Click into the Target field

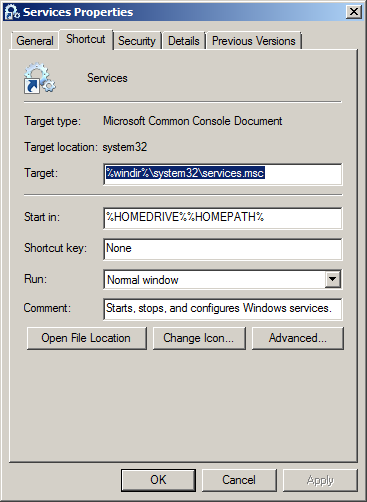pos(223,174)
